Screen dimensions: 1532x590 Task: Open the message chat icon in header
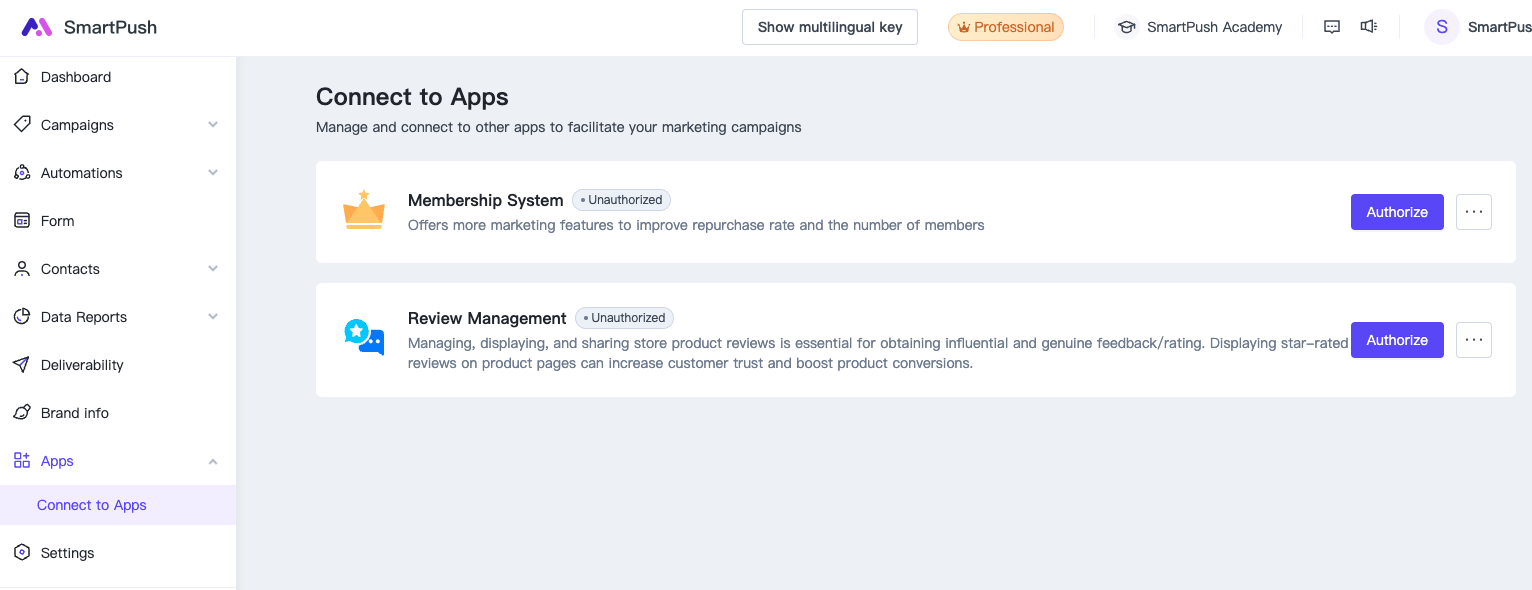click(1332, 27)
